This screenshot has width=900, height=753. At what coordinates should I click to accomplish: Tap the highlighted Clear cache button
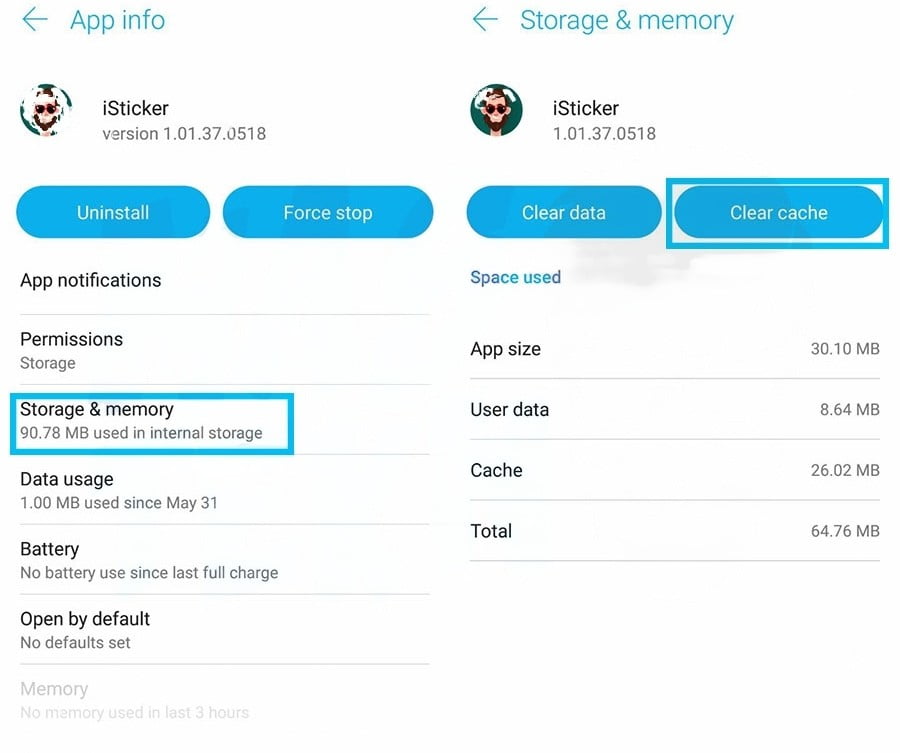(x=778, y=212)
